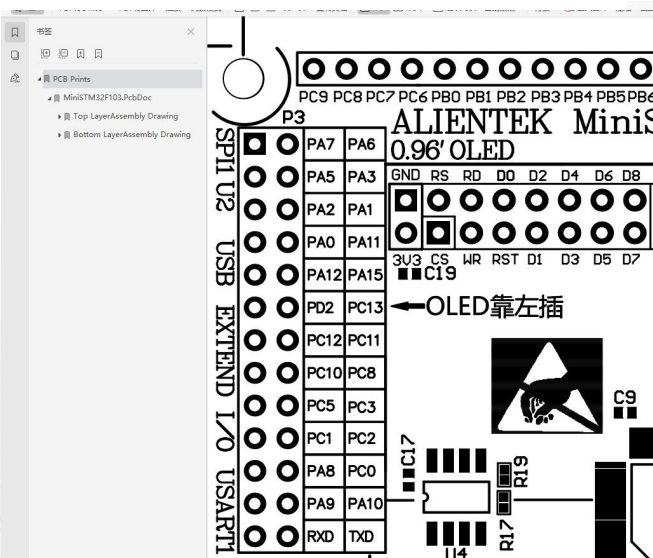This screenshot has width=653, height=558.
Task: Click the delete bookmark icon
Action: [x=98, y=53]
